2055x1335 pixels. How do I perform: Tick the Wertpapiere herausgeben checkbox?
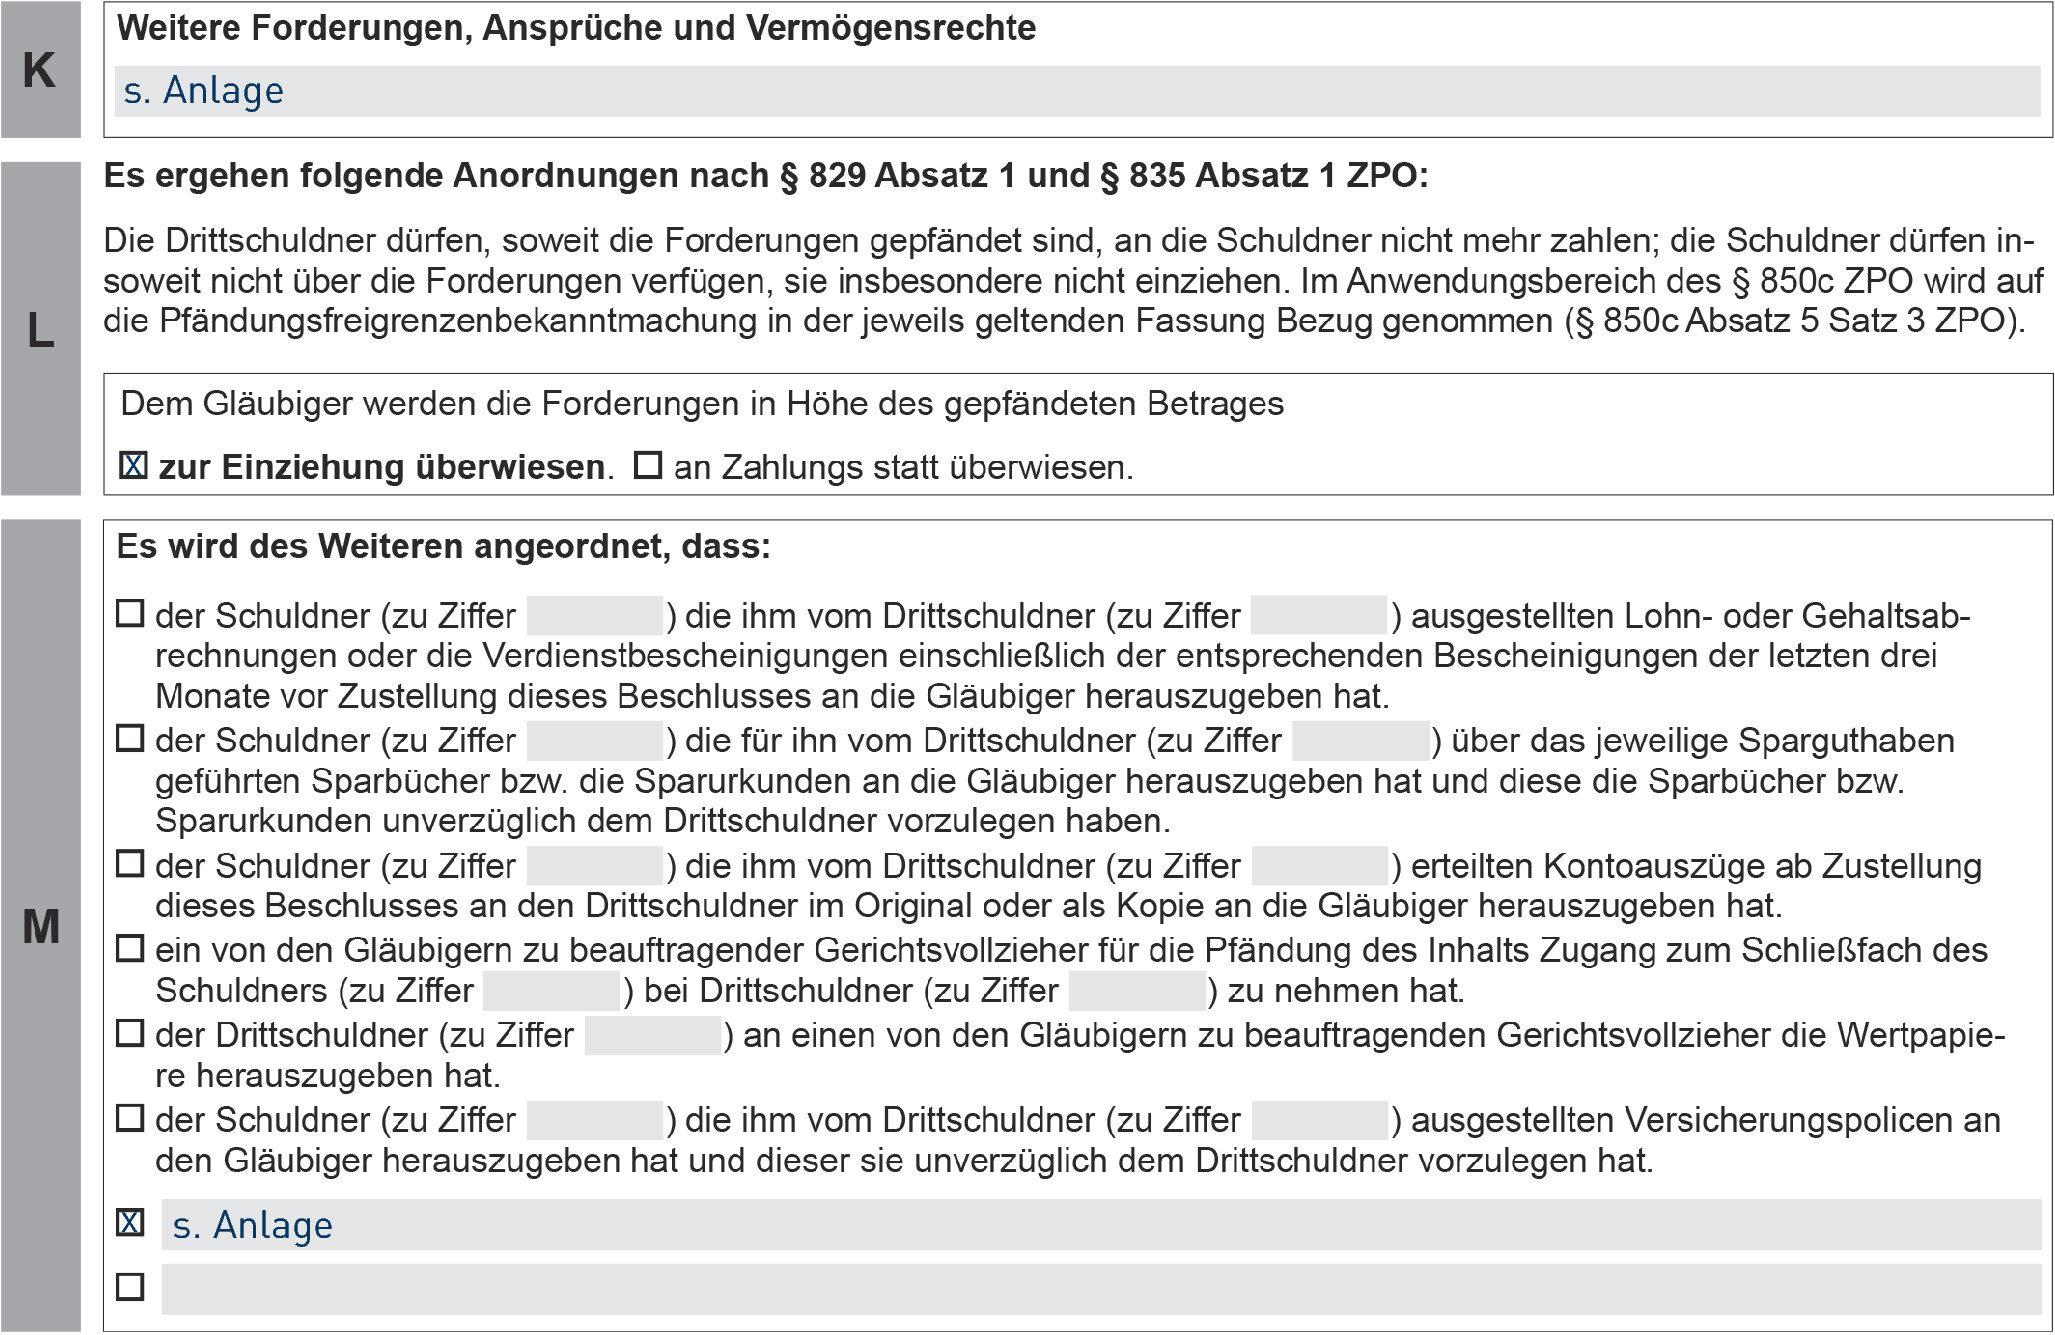tap(130, 1033)
